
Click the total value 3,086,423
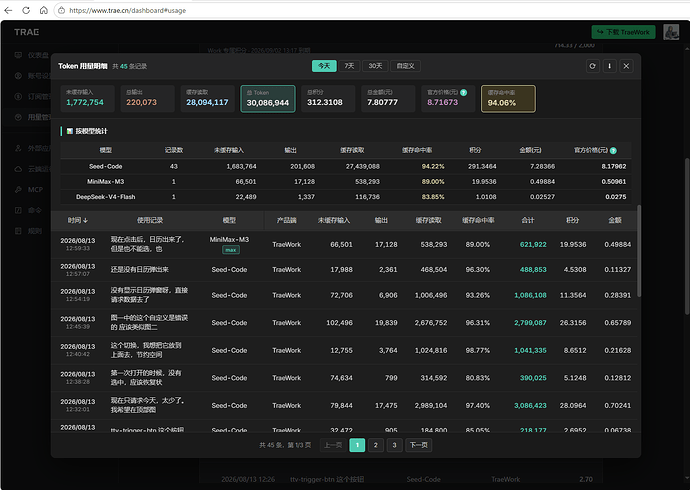coord(530,406)
